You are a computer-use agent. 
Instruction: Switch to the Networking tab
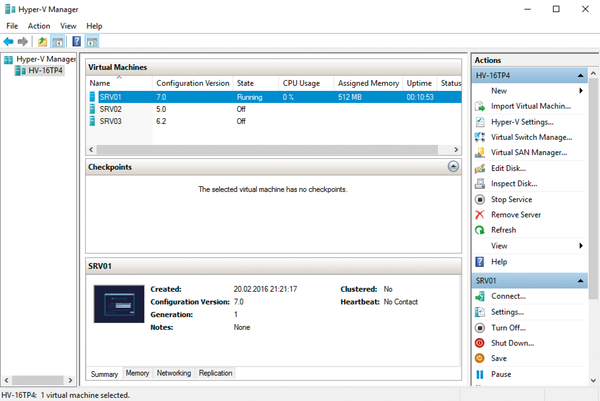click(174, 373)
